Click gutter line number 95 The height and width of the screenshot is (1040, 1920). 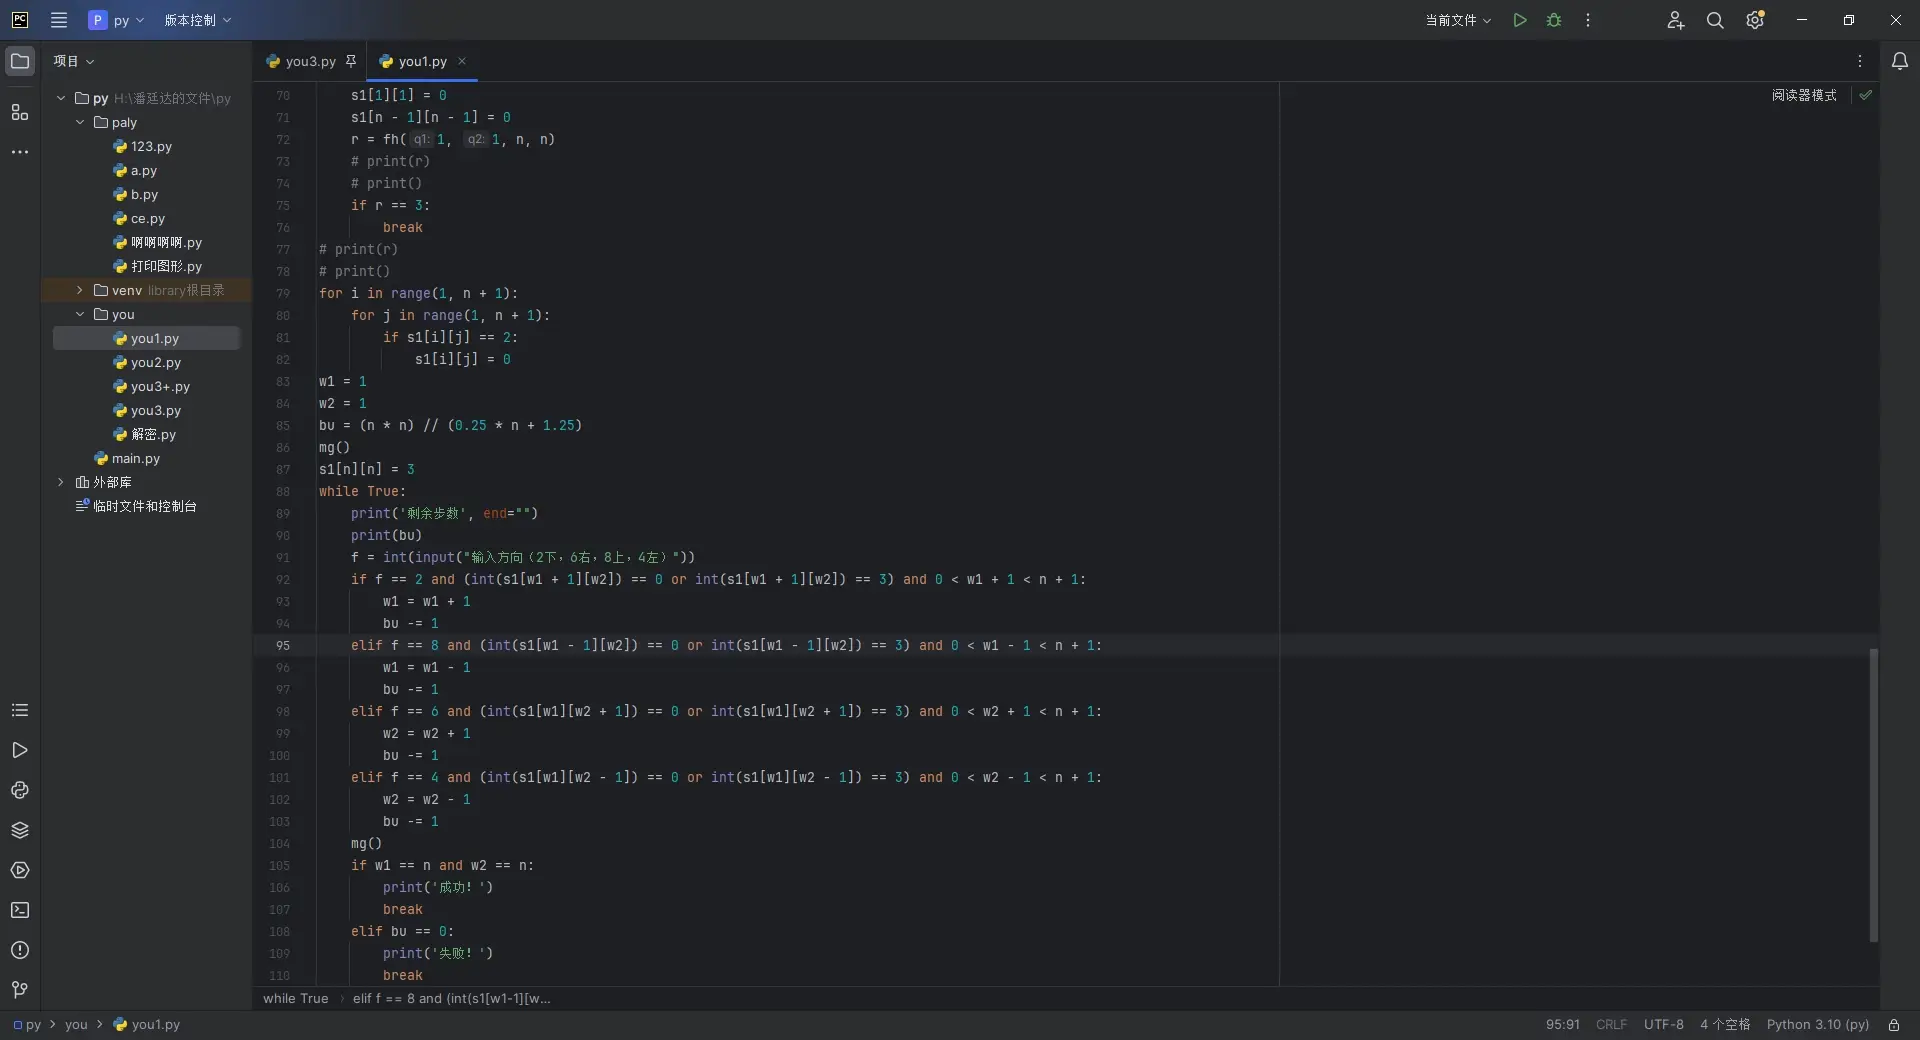click(283, 645)
